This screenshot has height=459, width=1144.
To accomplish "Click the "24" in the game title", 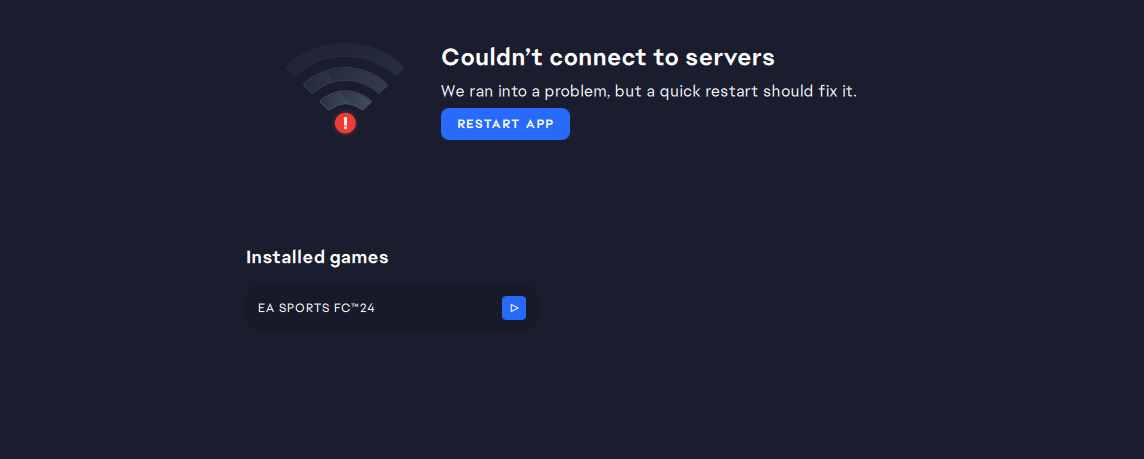I will (x=367, y=308).
